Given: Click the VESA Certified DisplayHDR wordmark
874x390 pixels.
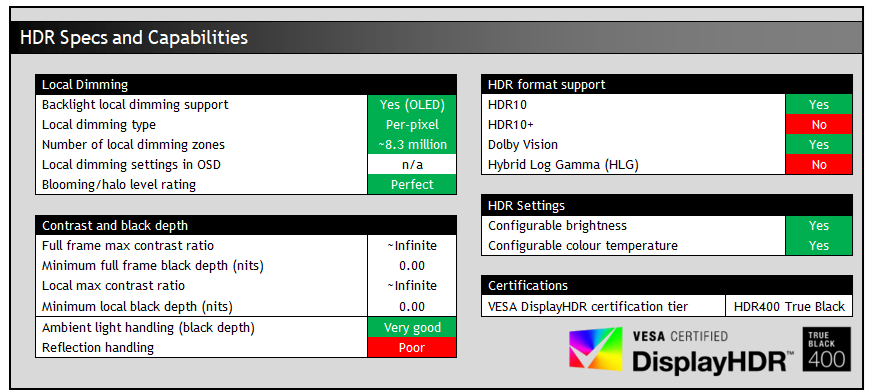Looking at the screenshot, I should (712, 352).
